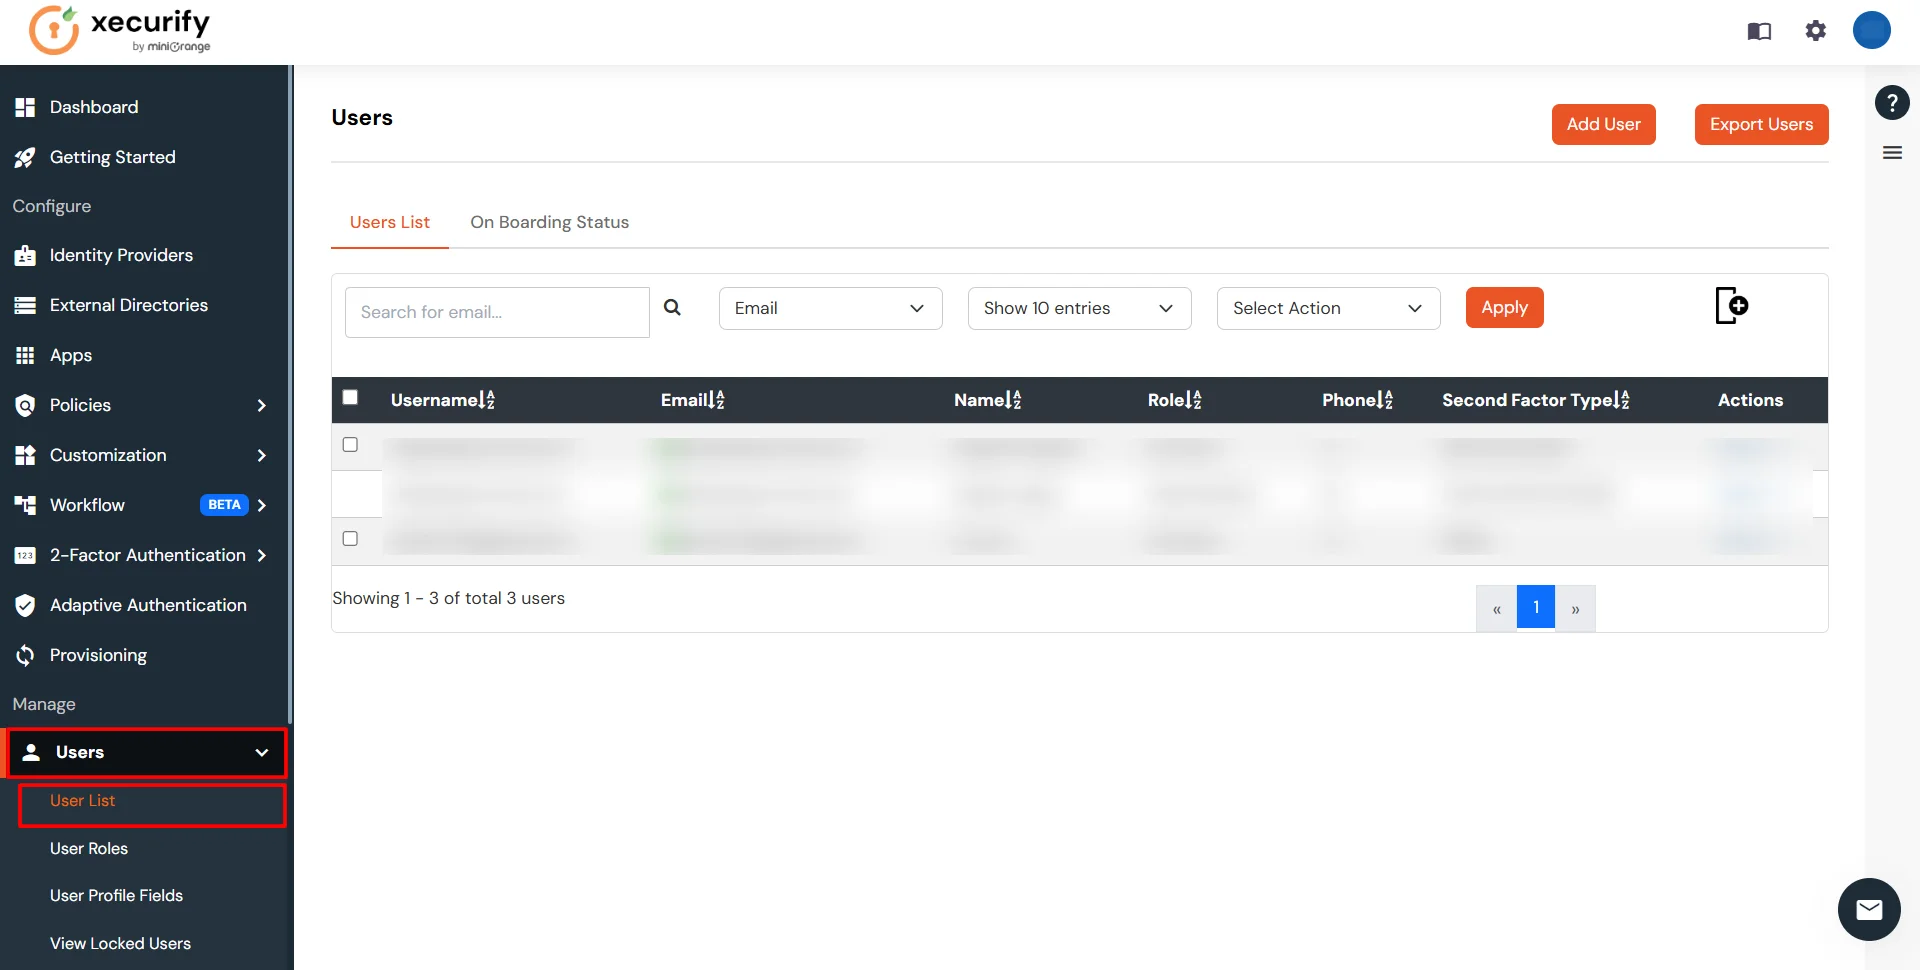Open the User Roles menu item

89,848
